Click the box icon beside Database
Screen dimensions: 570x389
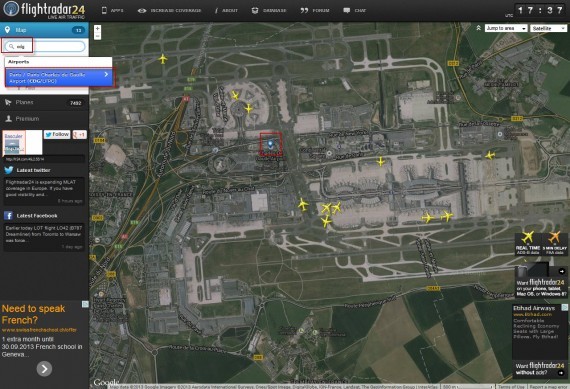[255, 11]
